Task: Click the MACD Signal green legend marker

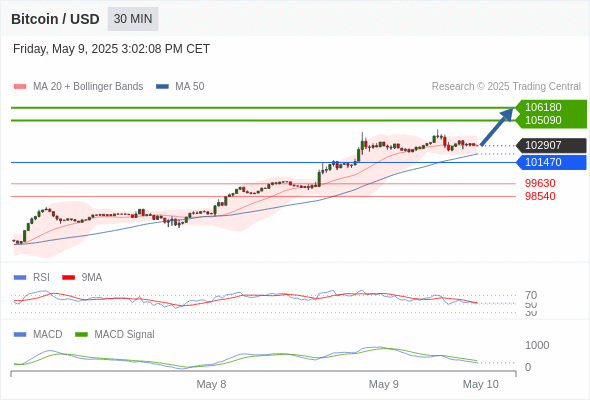Action: point(81,335)
